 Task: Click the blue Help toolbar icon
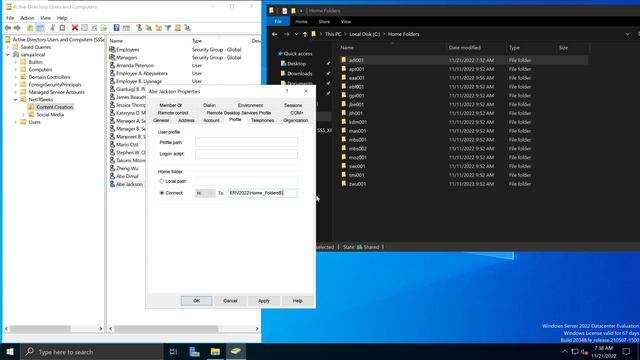coord(116,28)
